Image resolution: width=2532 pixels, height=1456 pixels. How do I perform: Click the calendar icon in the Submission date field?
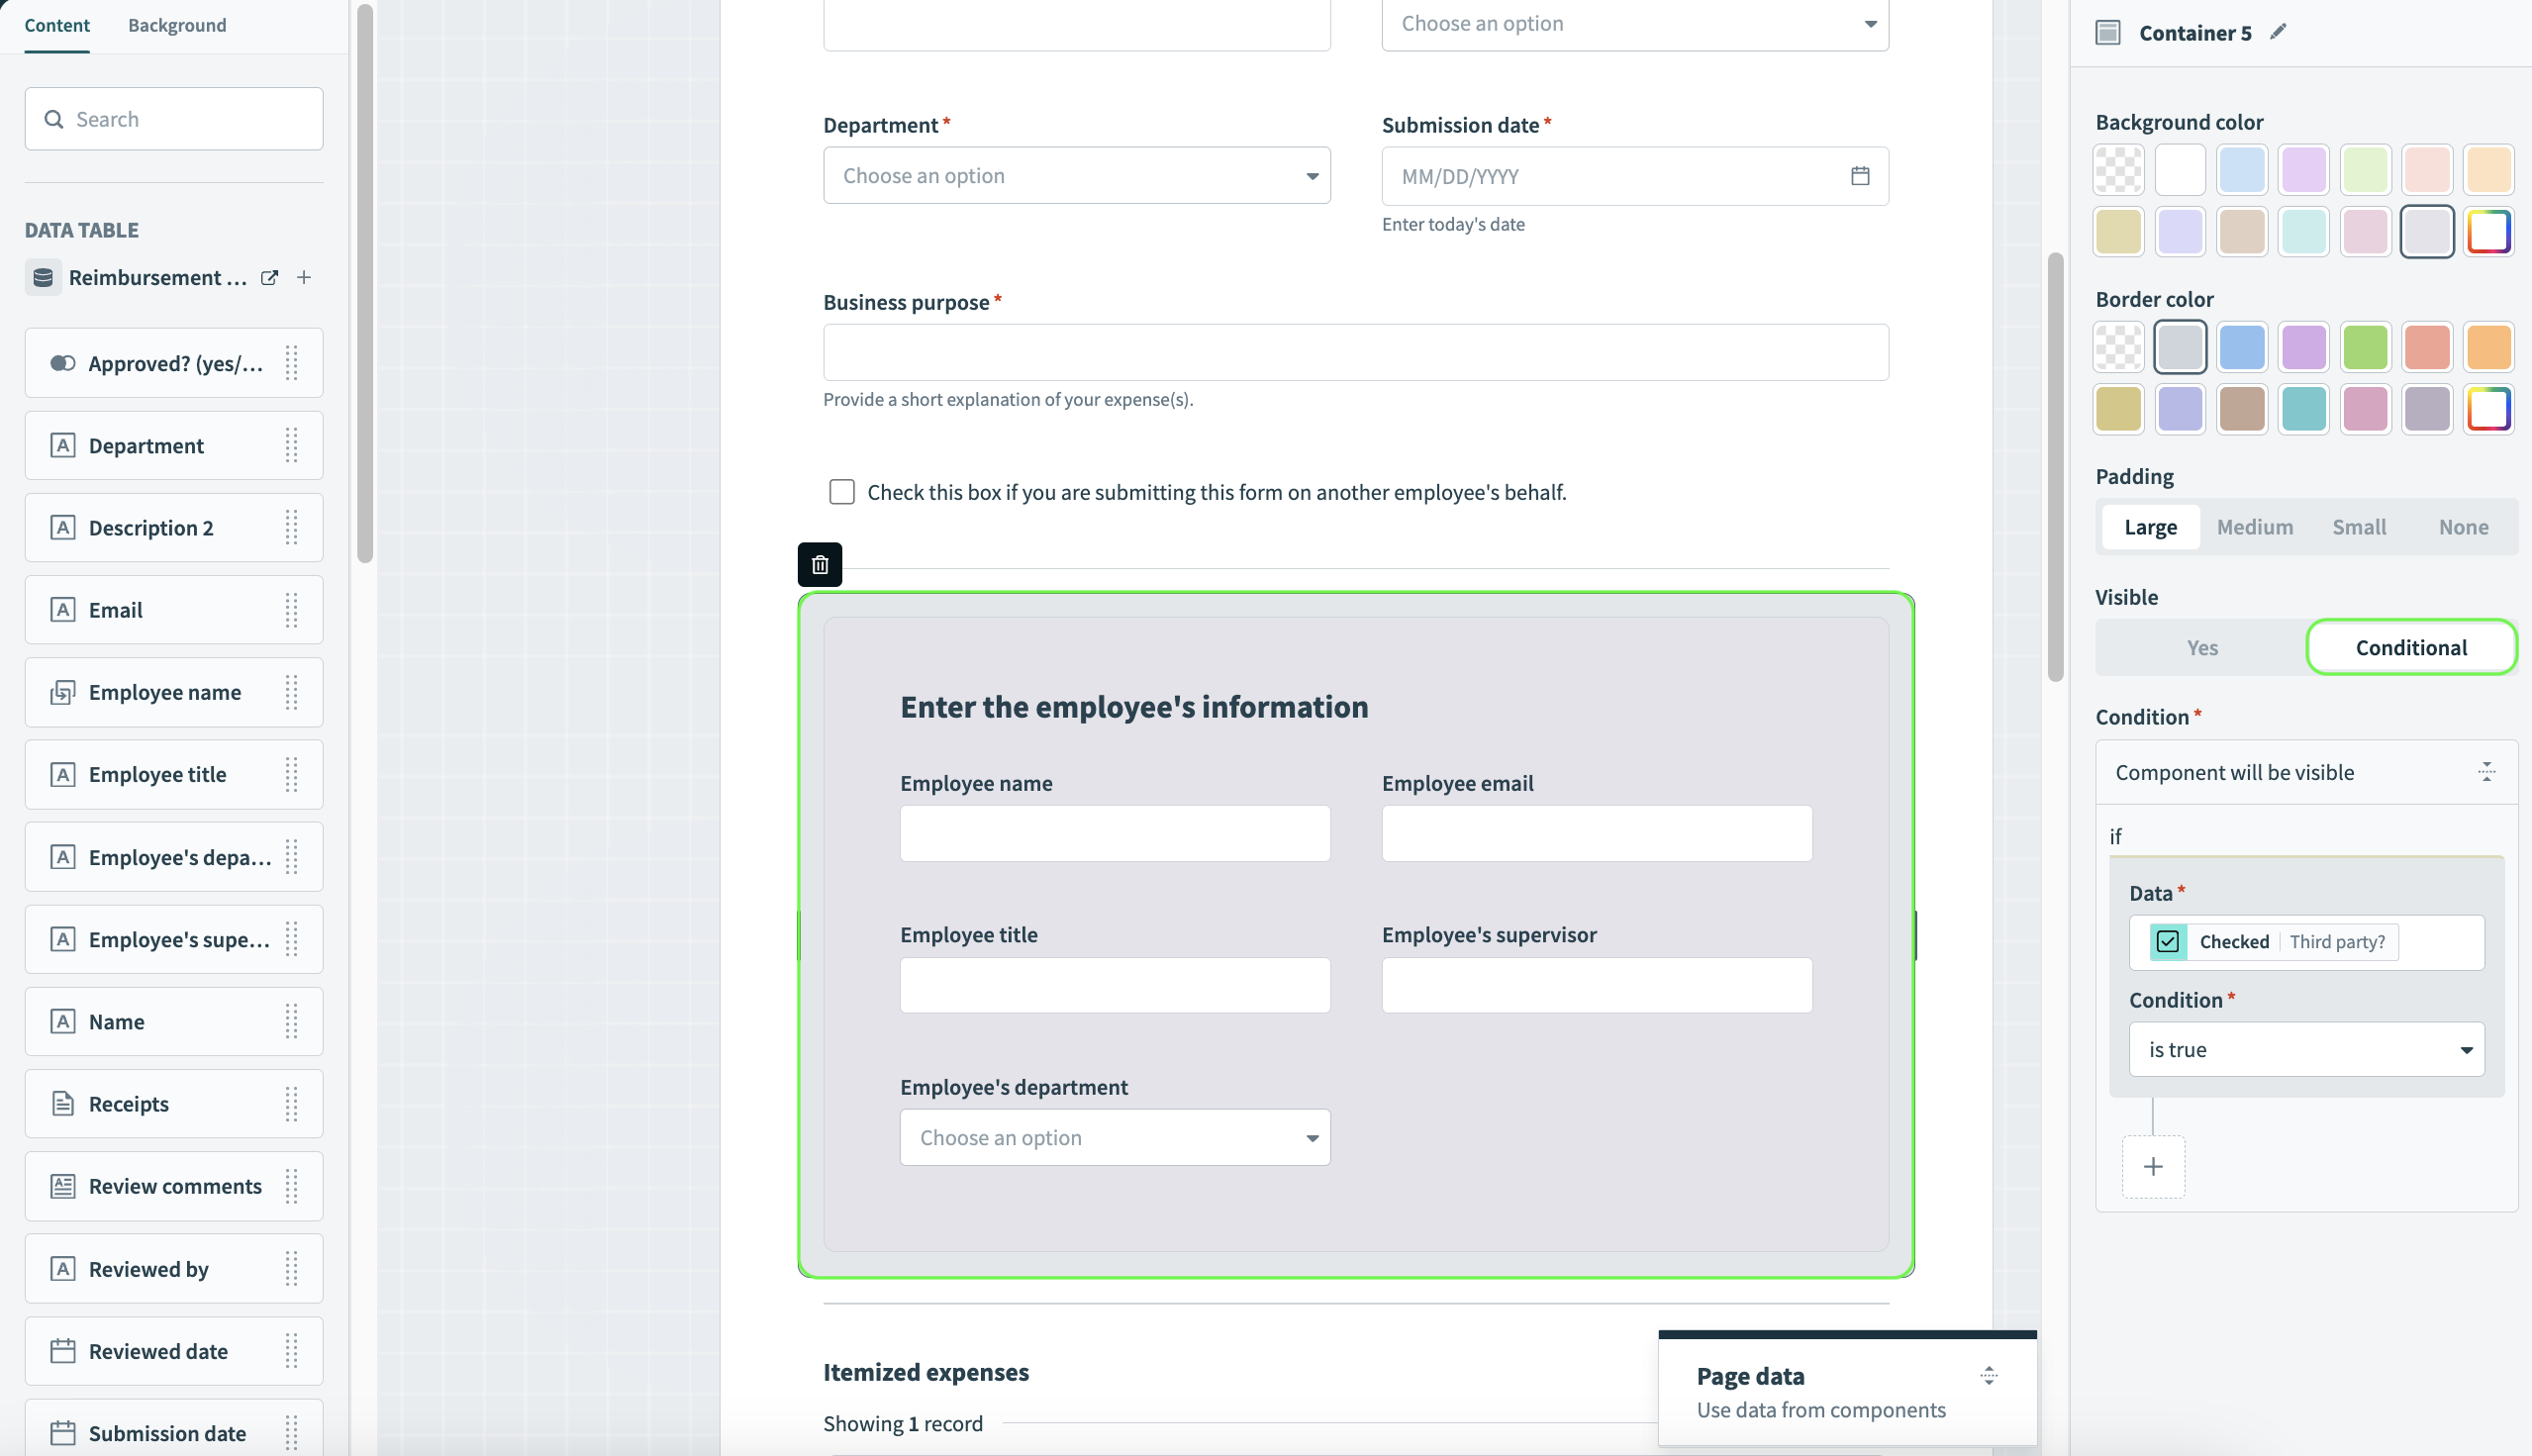tap(1859, 176)
